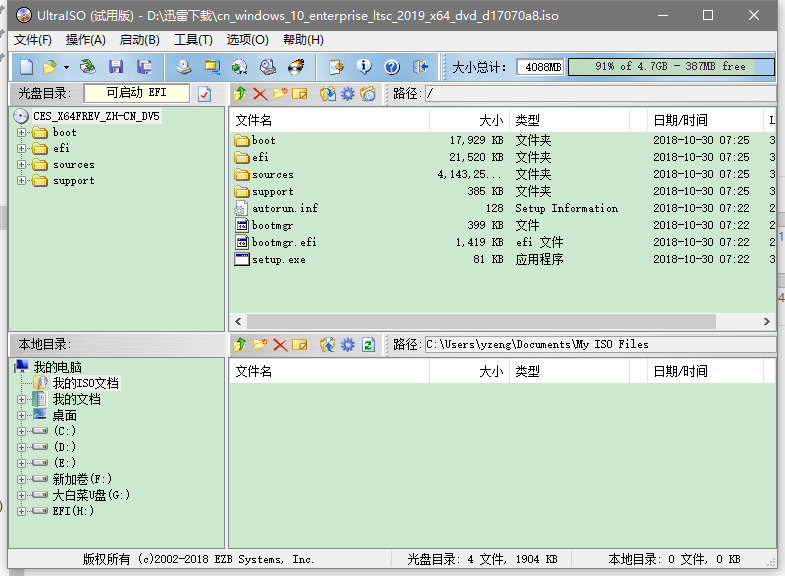Screen dimensions: 785x576
Task: Click the Convert image format icon
Action: coord(212,67)
